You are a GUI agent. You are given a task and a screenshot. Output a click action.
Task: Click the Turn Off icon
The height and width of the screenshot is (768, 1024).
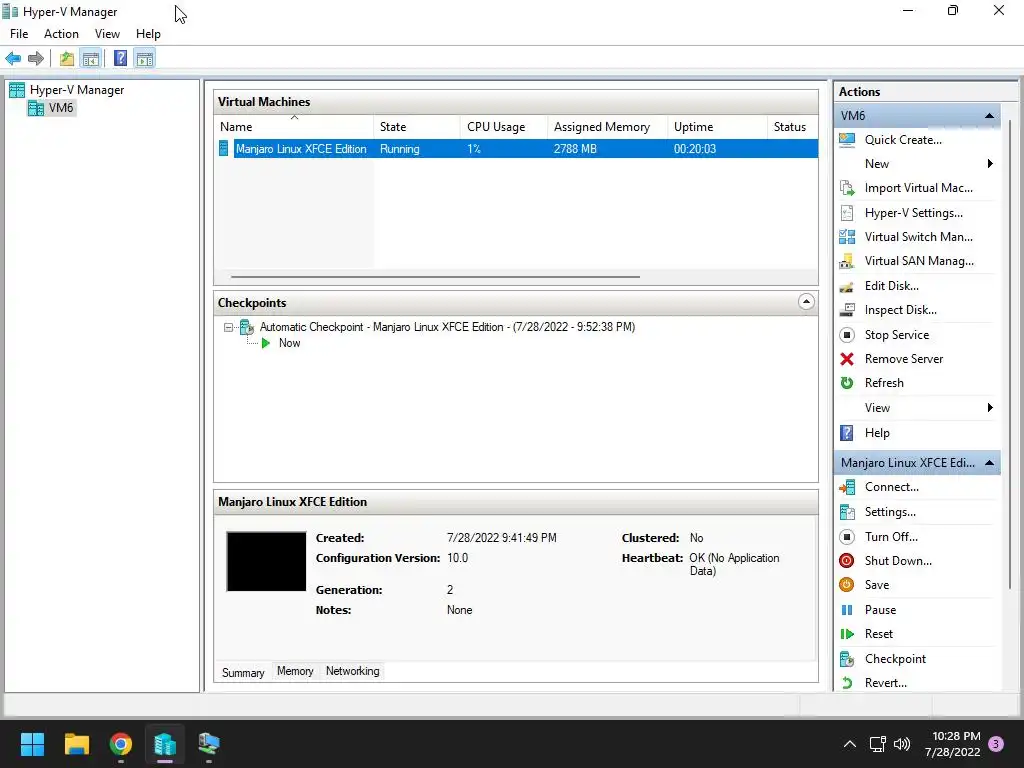coord(847,537)
